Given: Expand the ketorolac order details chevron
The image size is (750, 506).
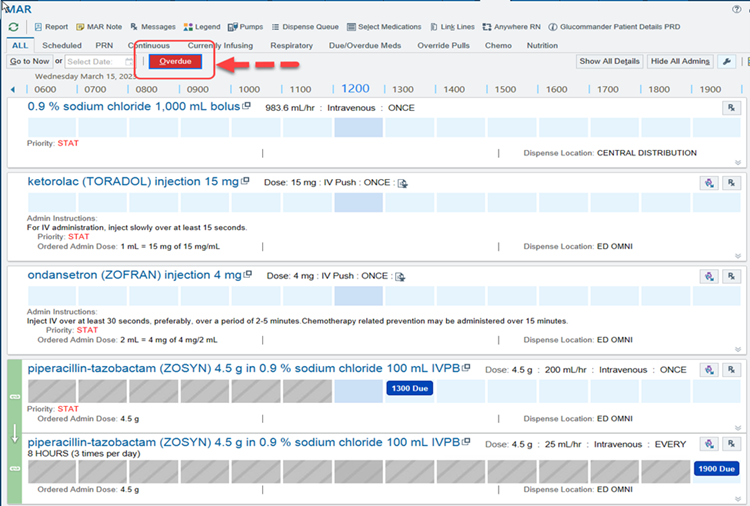Looking at the screenshot, I should (738, 255).
